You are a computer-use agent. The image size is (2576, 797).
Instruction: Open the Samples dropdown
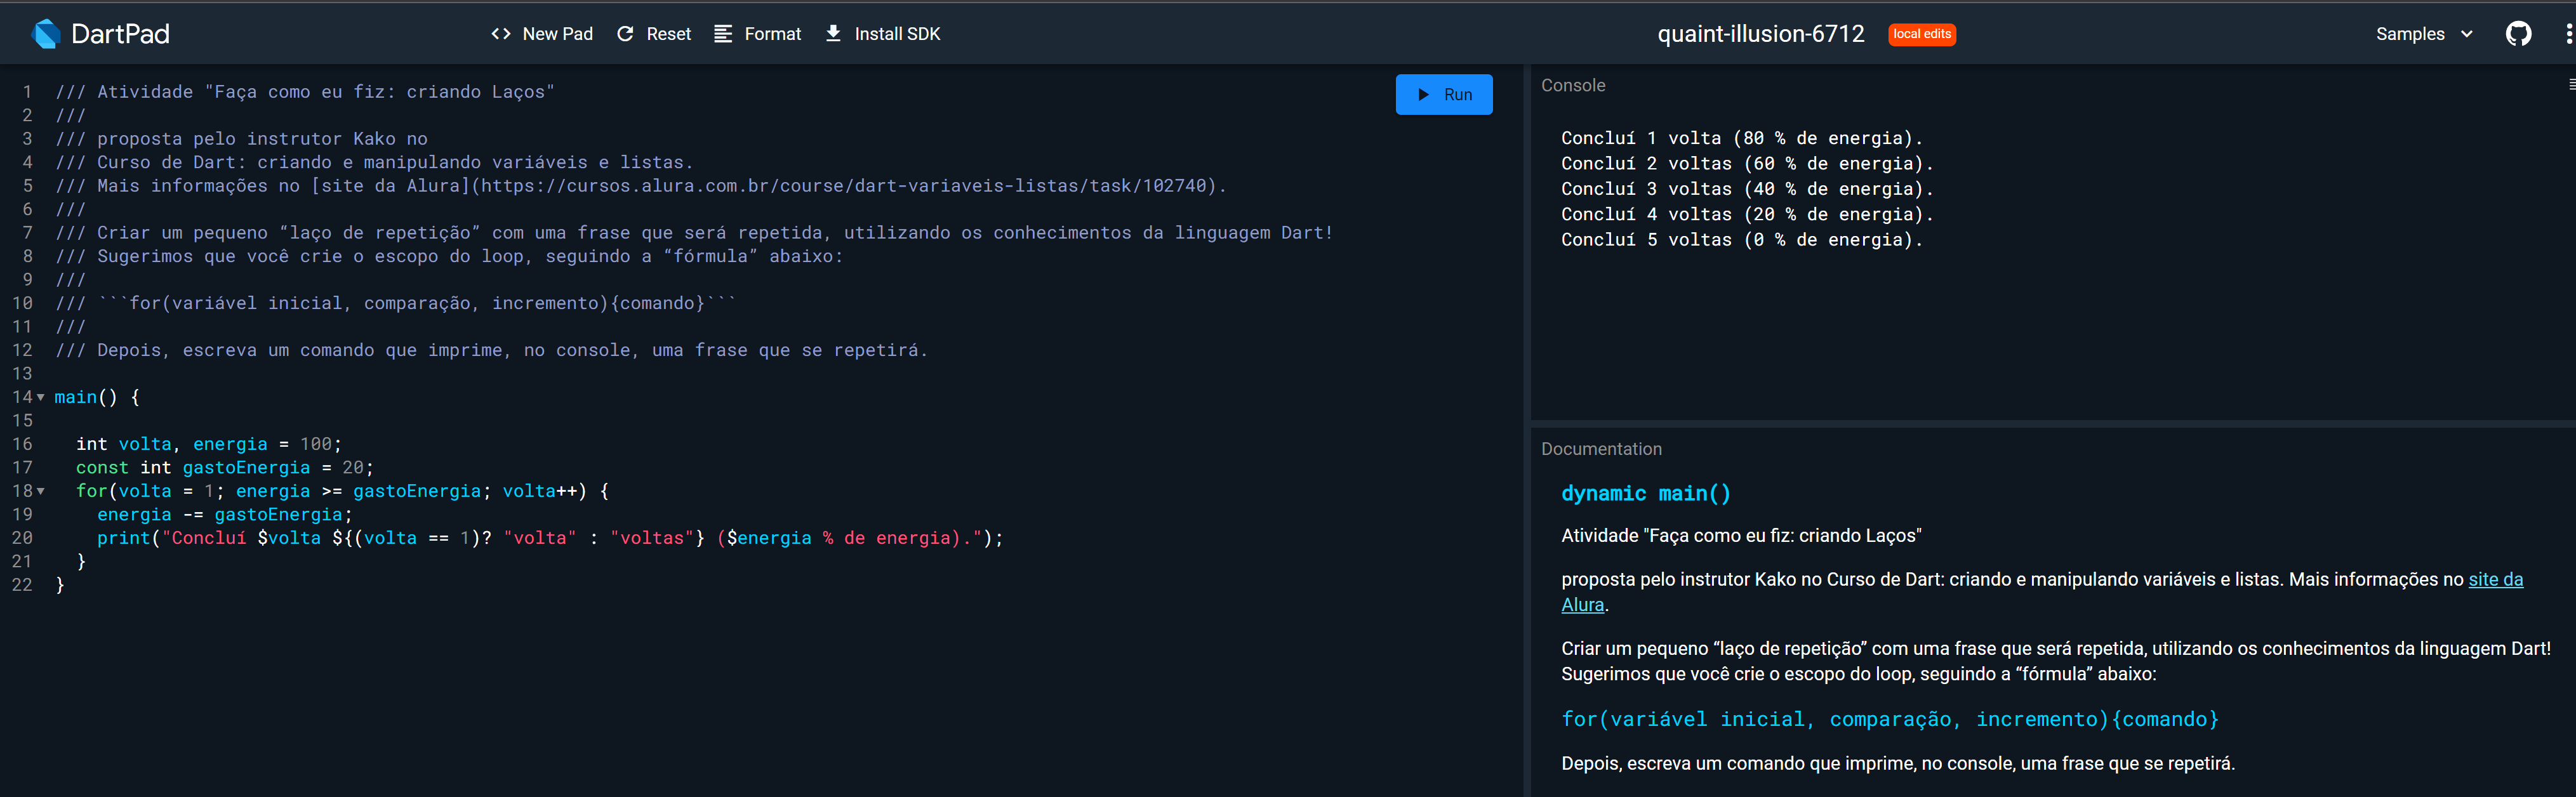tap(2425, 34)
